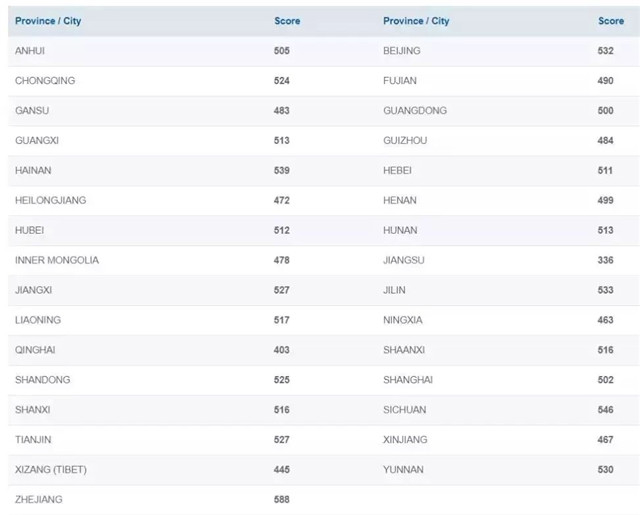Click the HEILONGJIANG entry

click(51, 200)
